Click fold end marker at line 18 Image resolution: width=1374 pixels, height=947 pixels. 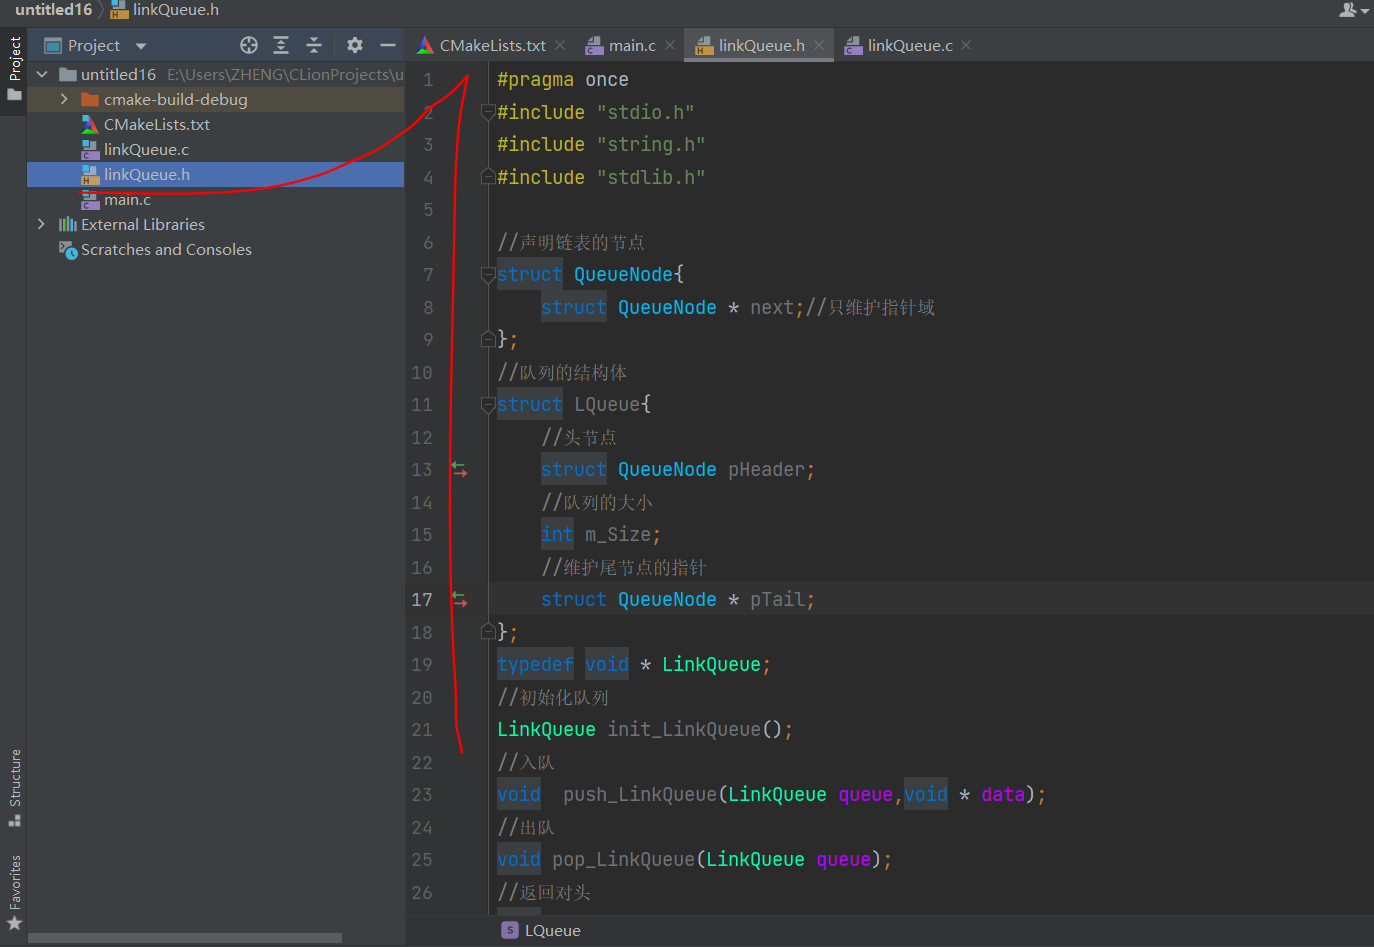[488, 632]
